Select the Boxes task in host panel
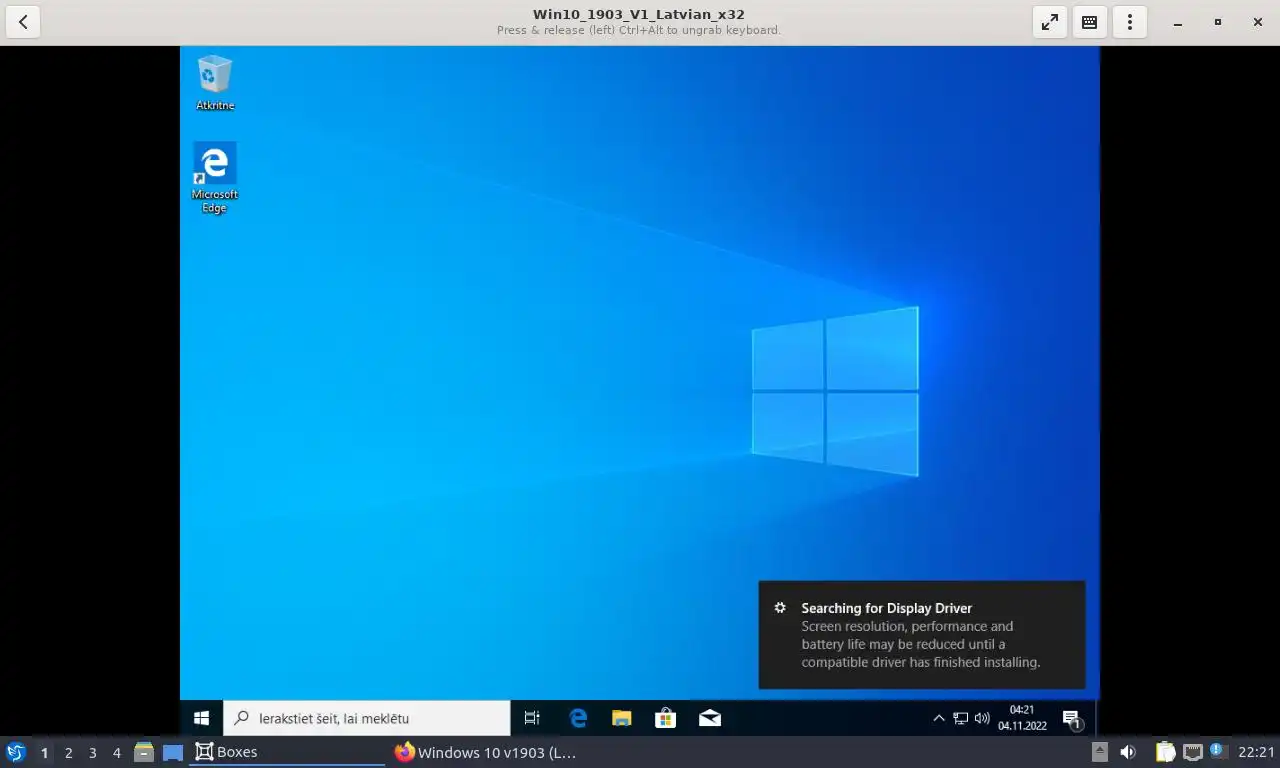Screen dimensions: 1280x768 pos(287,752)
